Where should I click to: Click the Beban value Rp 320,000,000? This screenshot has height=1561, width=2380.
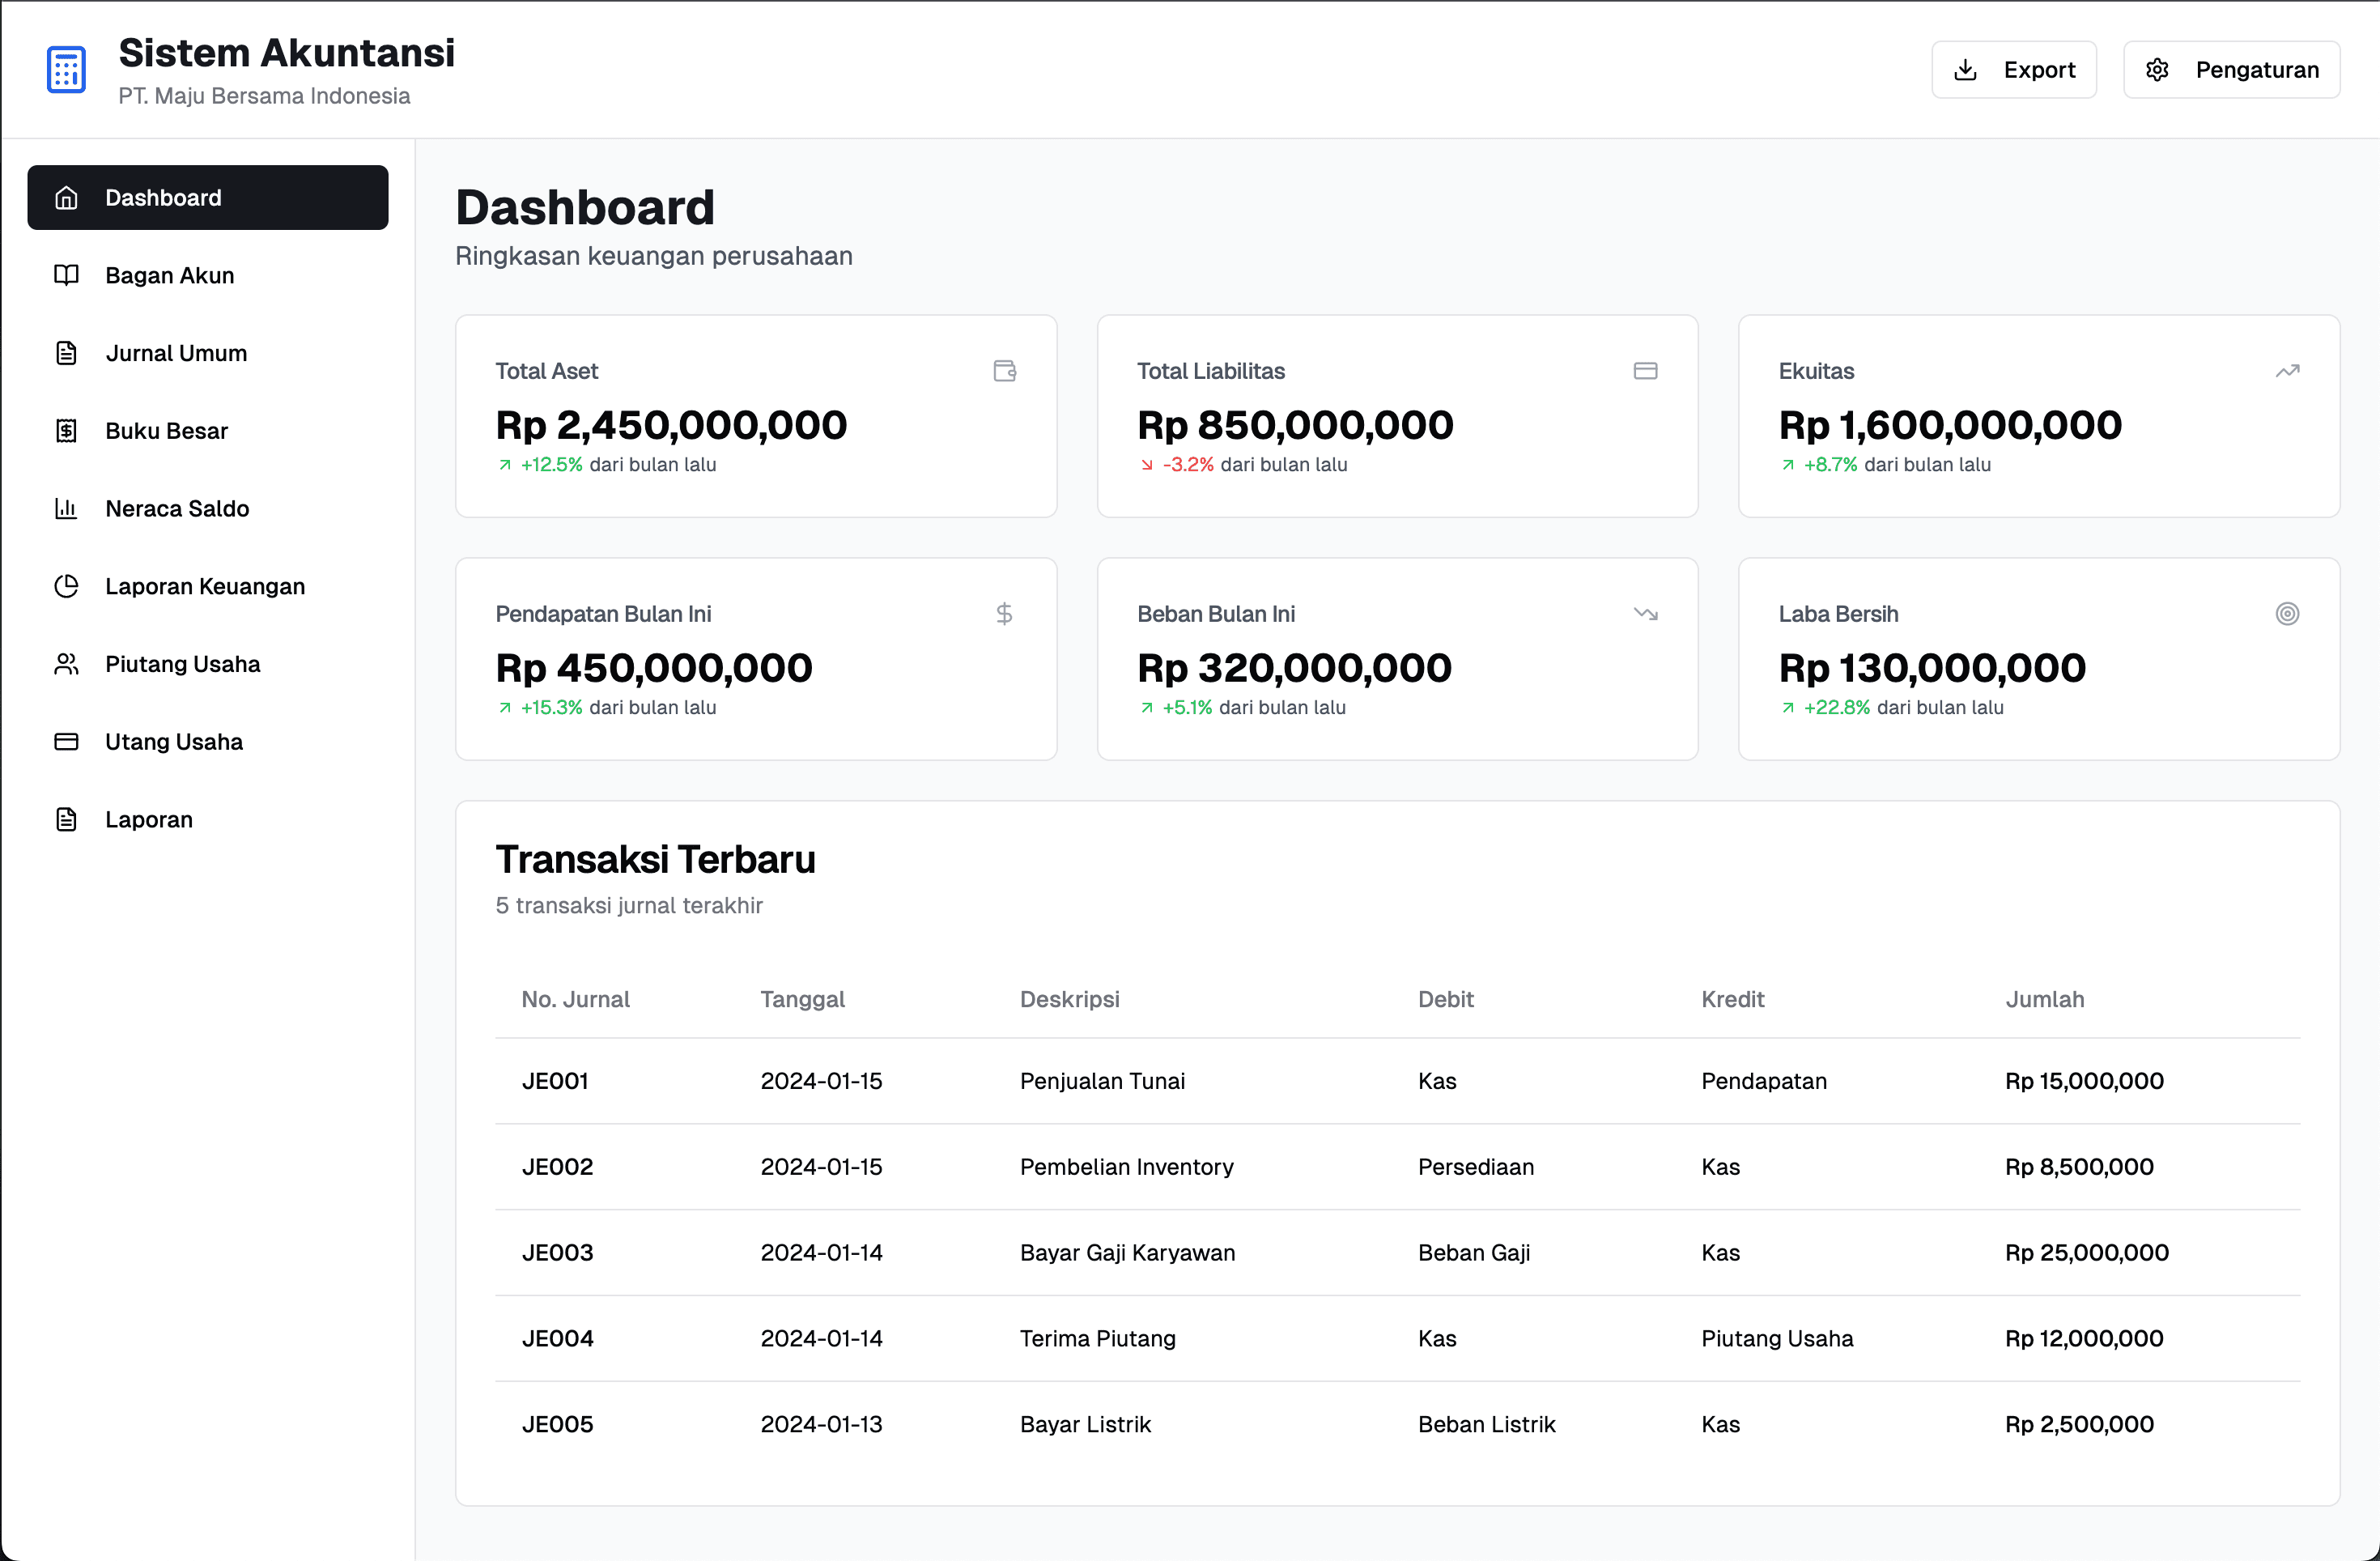click(x=1294, y=668)
